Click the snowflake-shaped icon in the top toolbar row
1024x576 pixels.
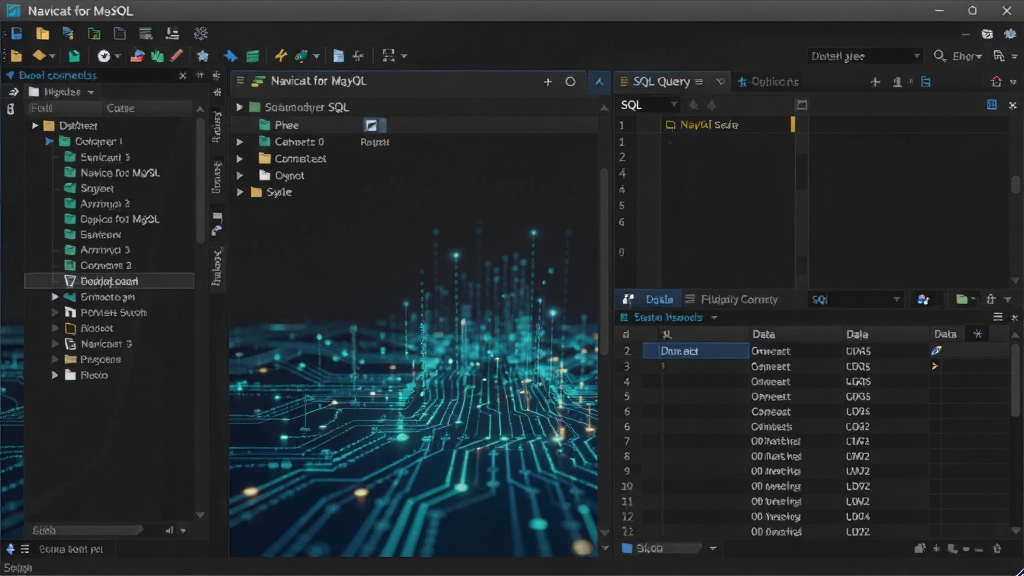point(200,33)
